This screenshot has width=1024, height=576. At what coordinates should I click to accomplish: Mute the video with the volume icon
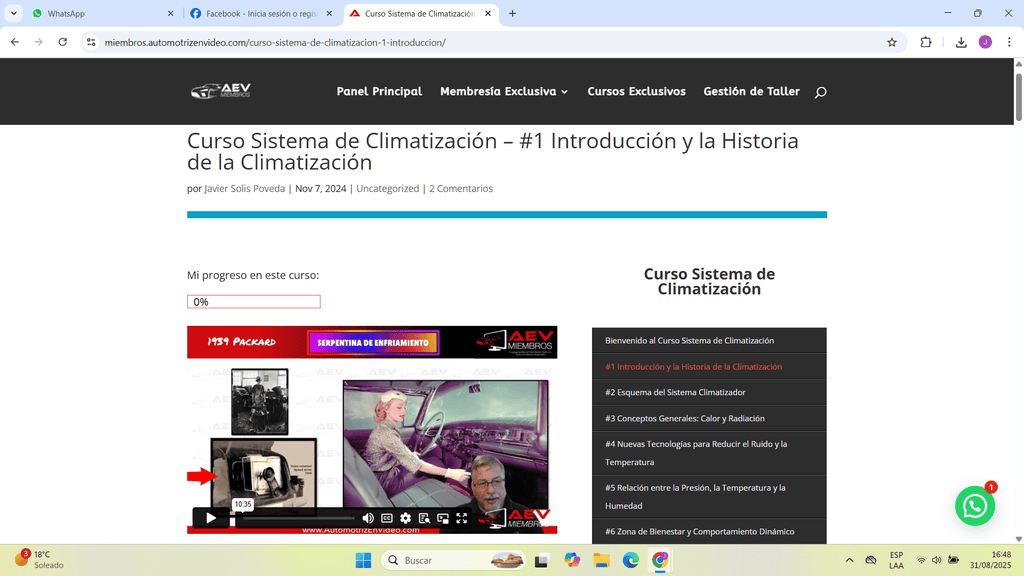click(x=368, y=518)
